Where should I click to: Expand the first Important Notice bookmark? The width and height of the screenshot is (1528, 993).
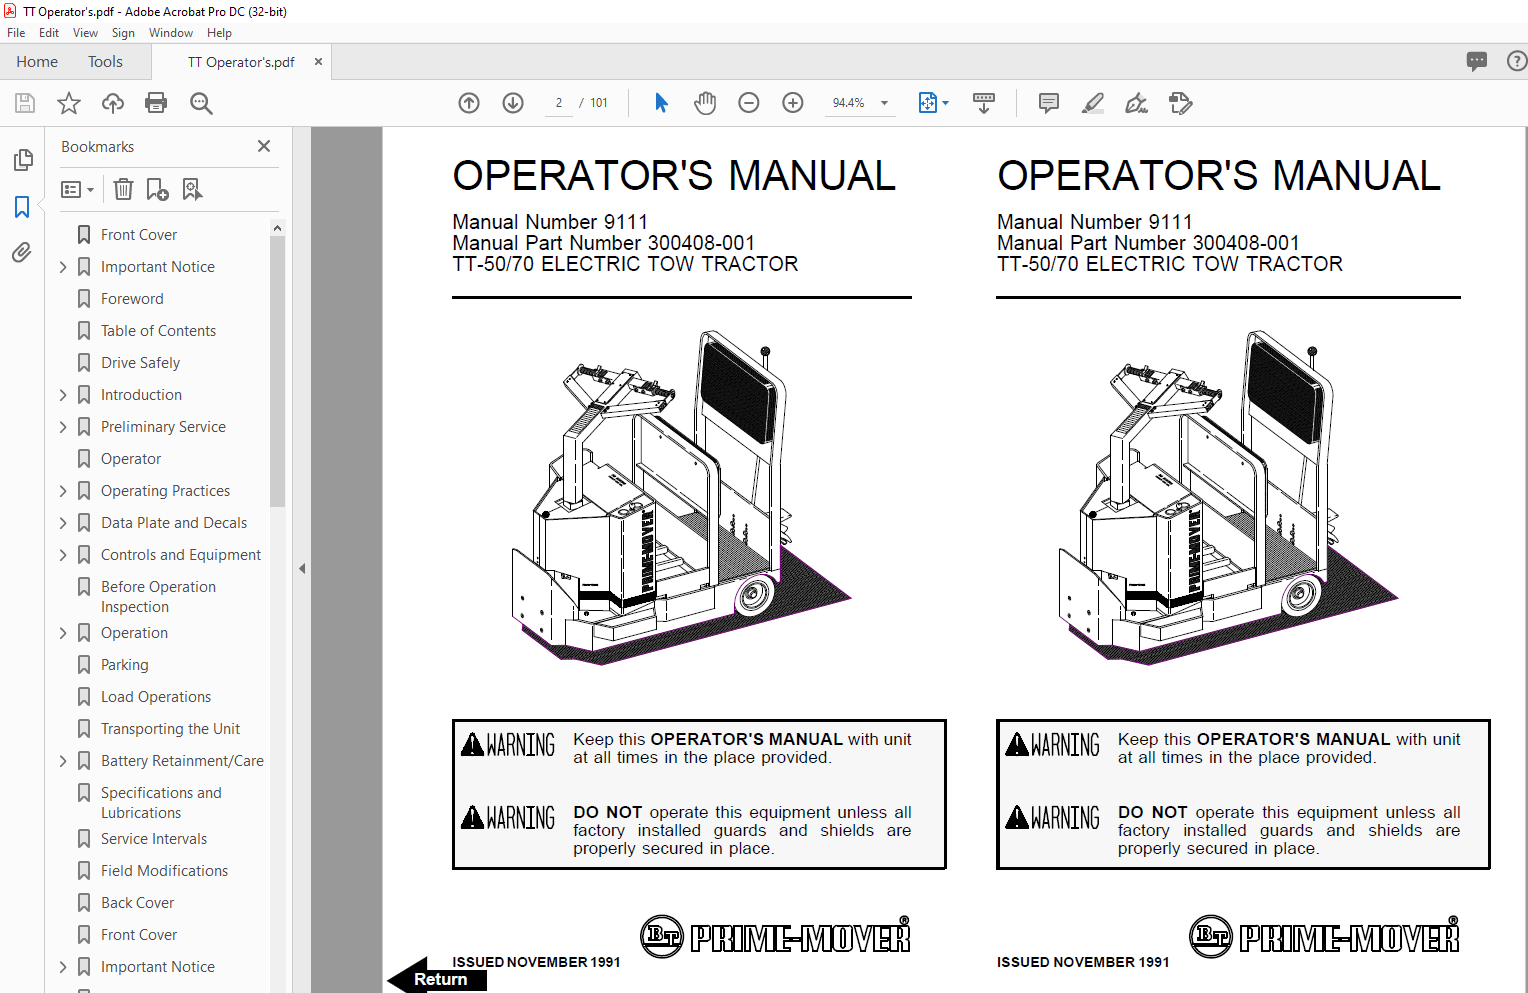[63, 267]
